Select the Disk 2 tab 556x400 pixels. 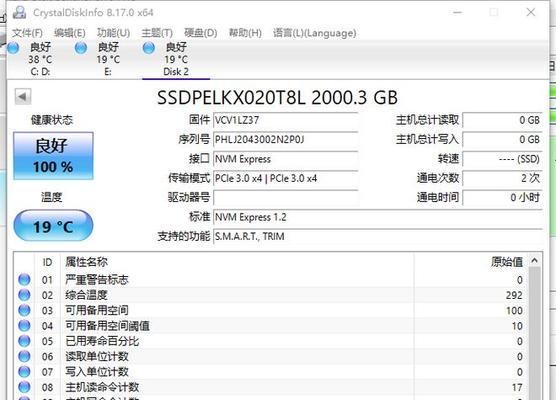tap(176, 59)
